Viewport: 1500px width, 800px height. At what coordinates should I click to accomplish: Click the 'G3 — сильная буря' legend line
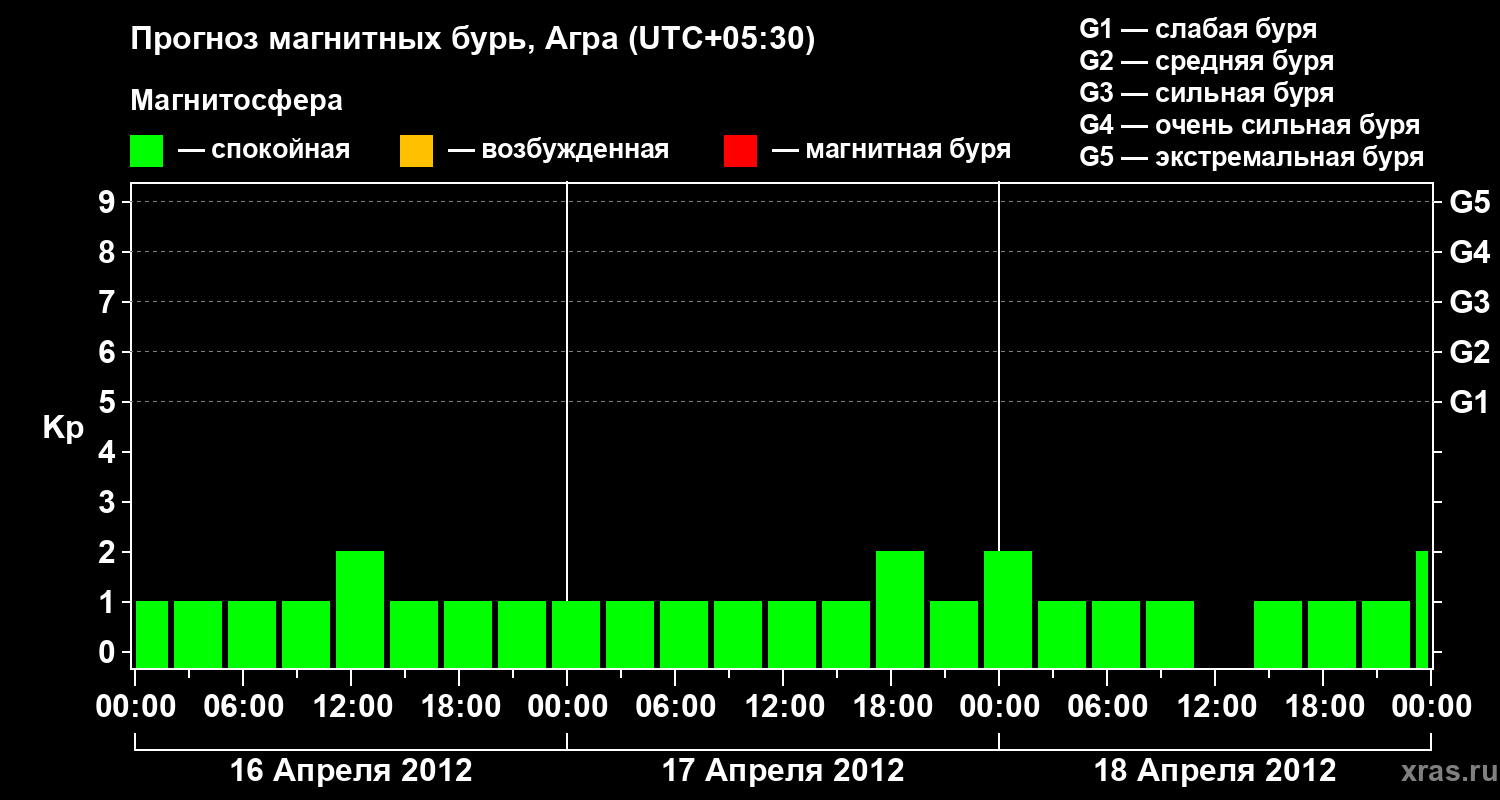click(1206, 93)
